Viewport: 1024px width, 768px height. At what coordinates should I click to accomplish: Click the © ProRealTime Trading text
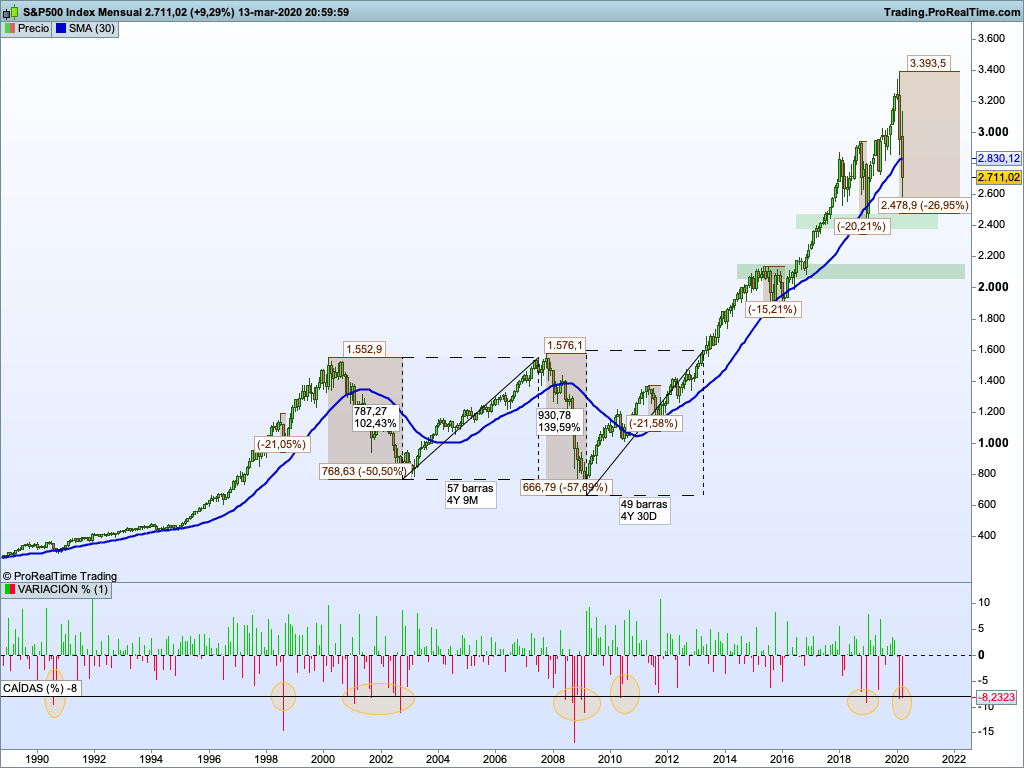[60, 576]
